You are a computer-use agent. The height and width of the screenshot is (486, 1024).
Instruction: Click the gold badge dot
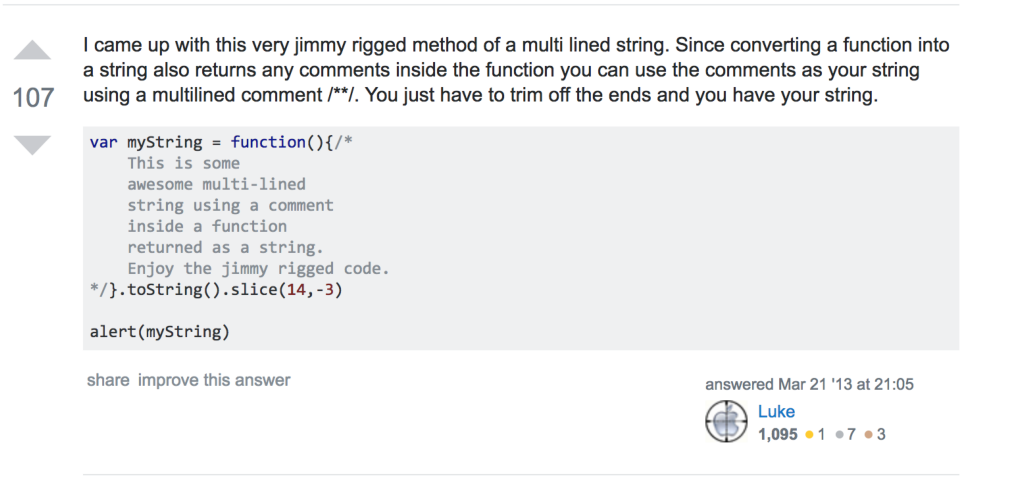[x=810, y=434]
